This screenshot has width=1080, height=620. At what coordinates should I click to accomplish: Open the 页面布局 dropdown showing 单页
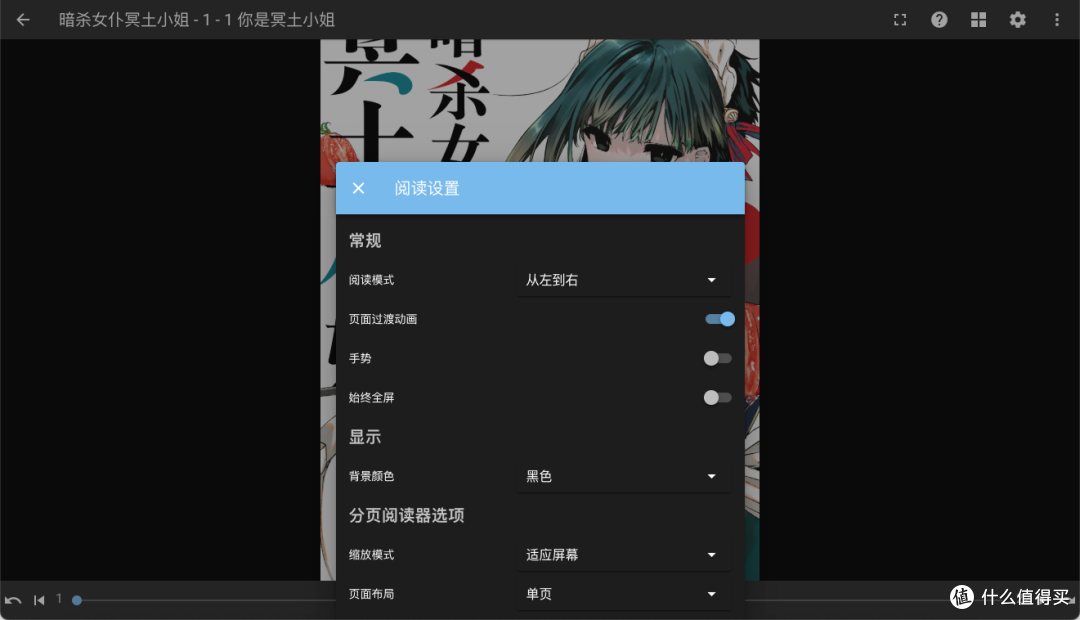[623, 594]
